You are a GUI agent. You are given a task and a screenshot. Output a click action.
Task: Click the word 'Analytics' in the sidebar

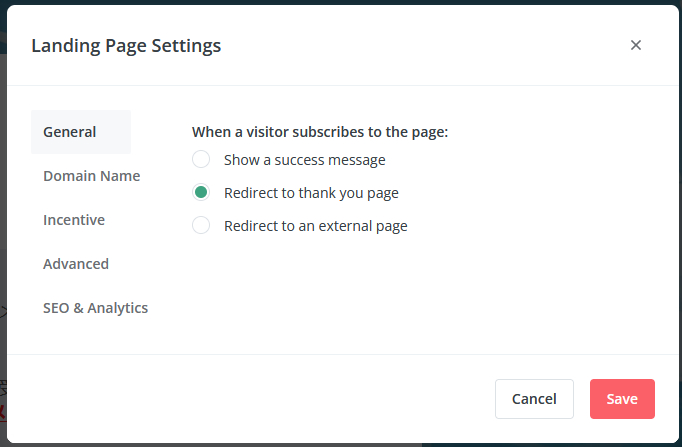click(118, 308)
